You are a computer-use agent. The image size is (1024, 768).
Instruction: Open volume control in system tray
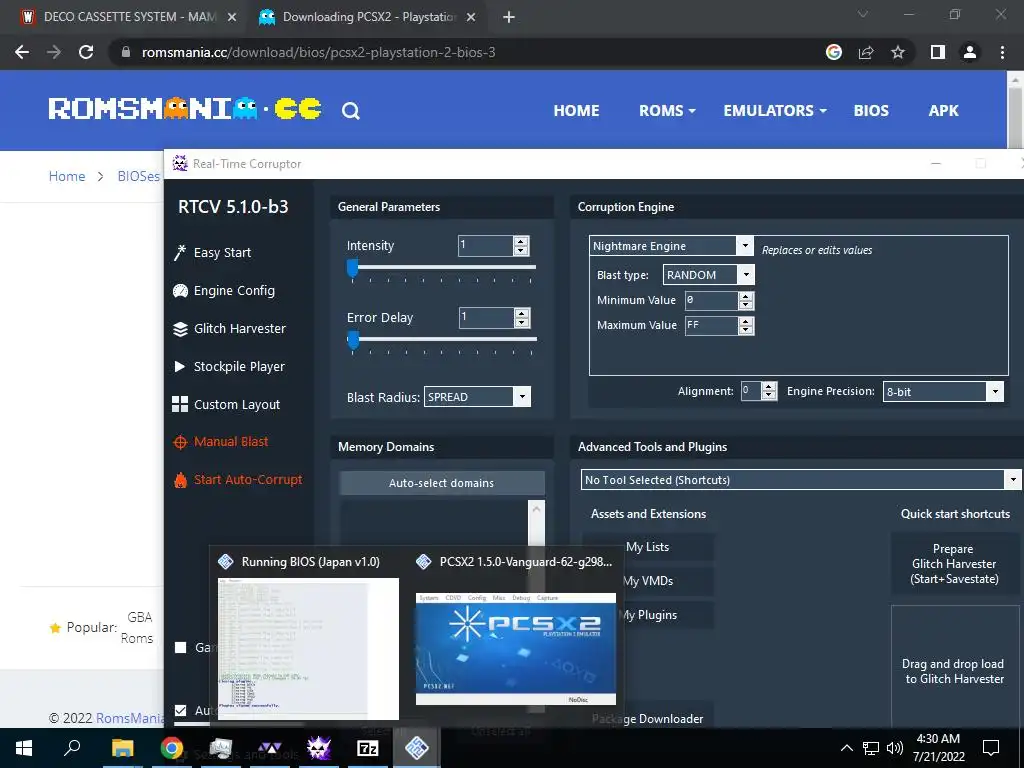(x=895, y=748)
